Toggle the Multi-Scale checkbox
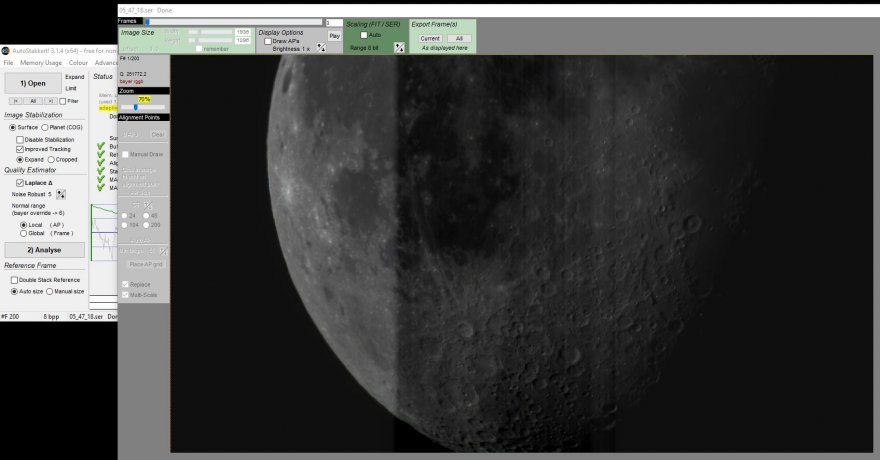Viewport: 880px width, 460px height. tap(125, 295)
